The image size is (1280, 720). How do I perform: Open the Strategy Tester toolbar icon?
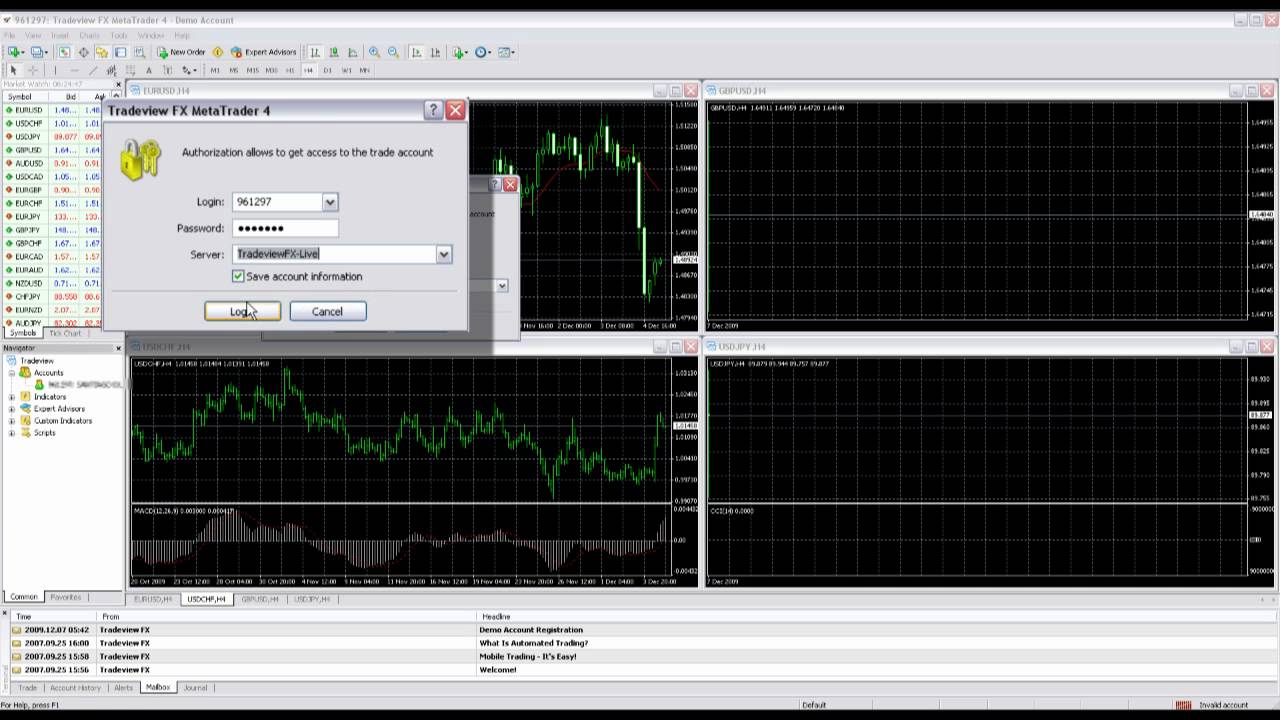pos(140,52)
